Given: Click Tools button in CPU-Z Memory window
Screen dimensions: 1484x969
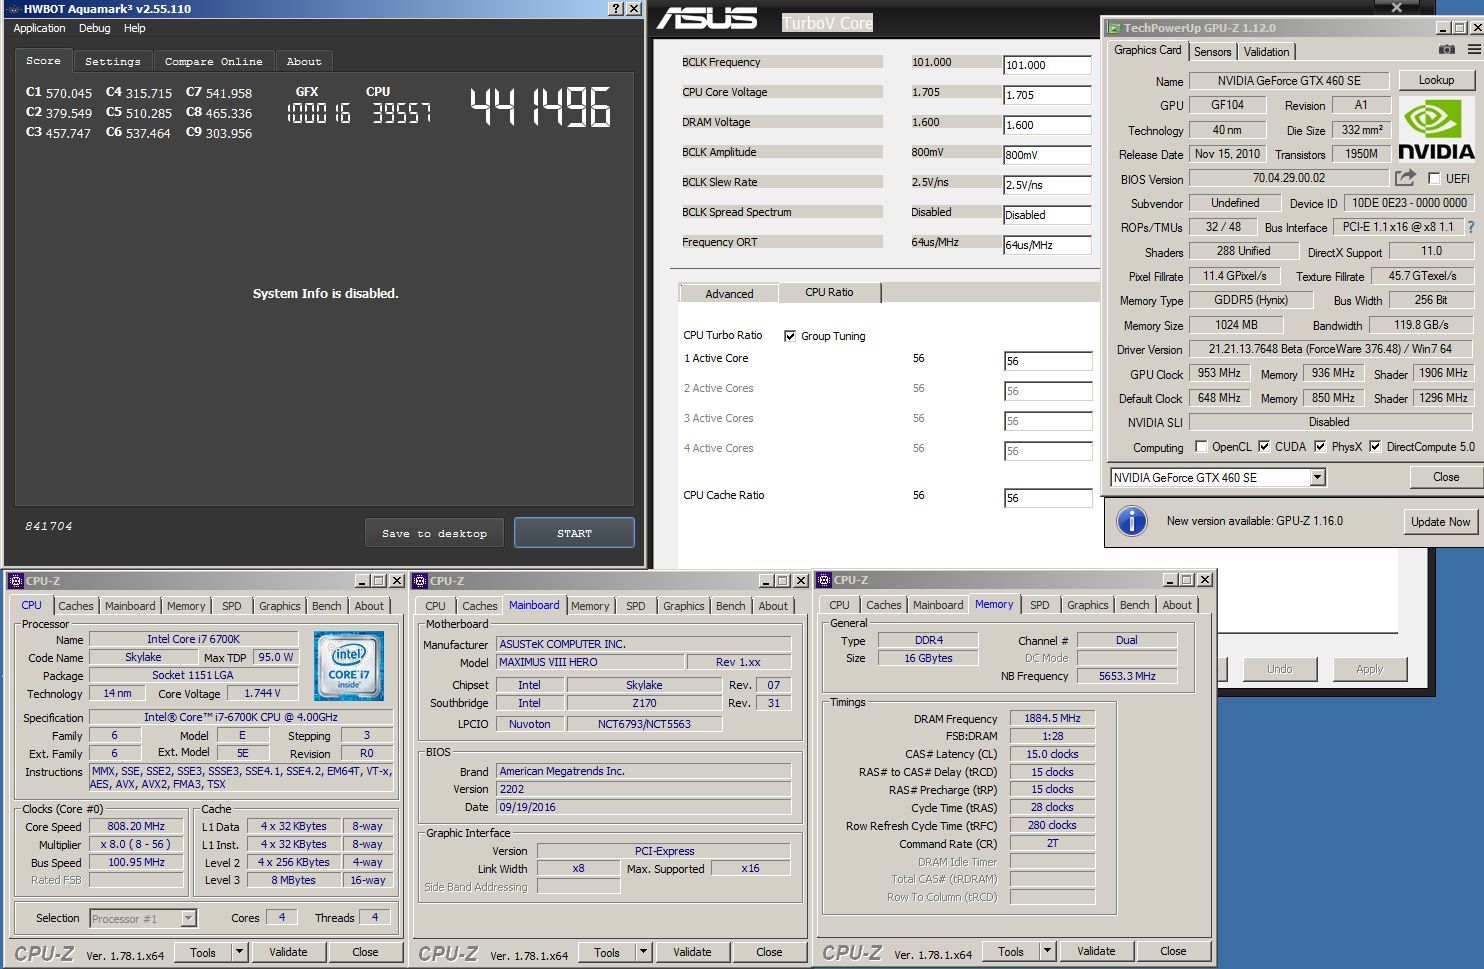Looking at the screenshot, I should coord(1011,951).
